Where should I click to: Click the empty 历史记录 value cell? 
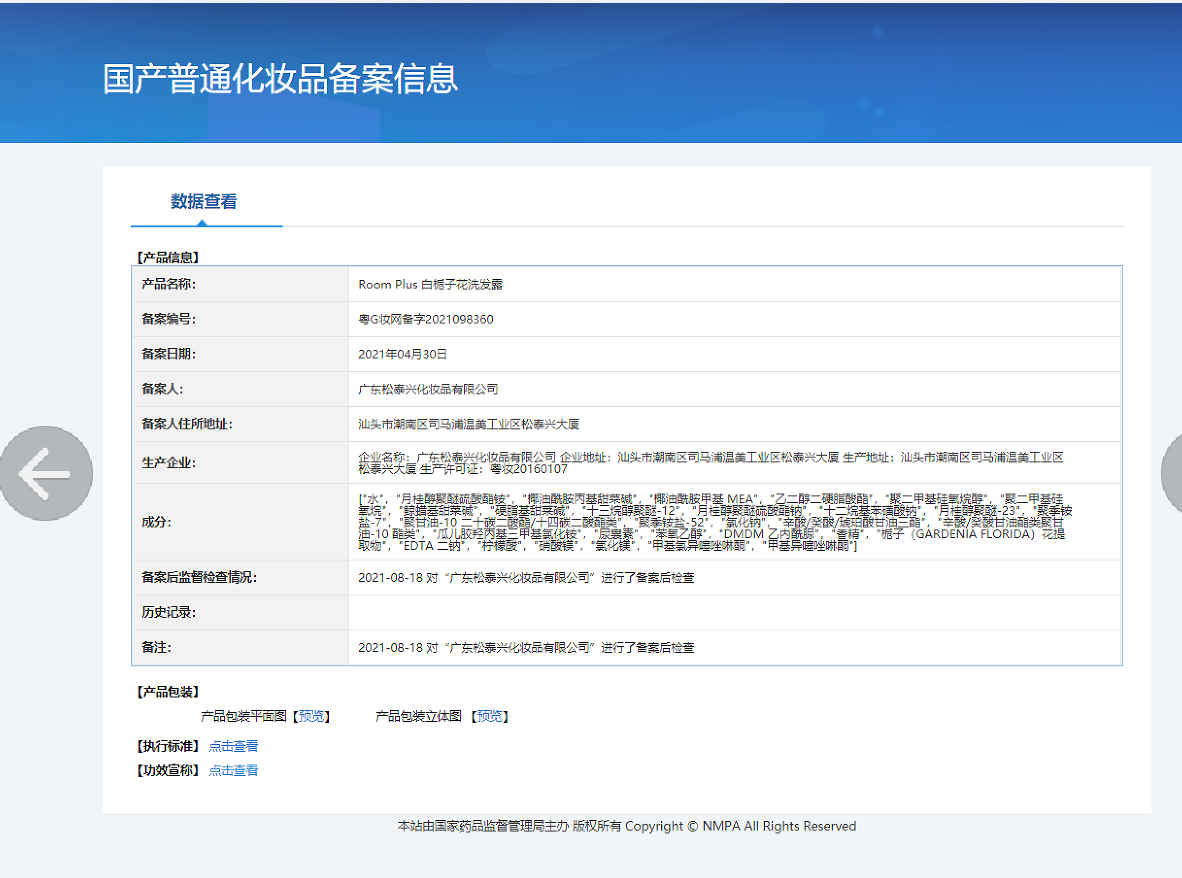pos(734,612)
